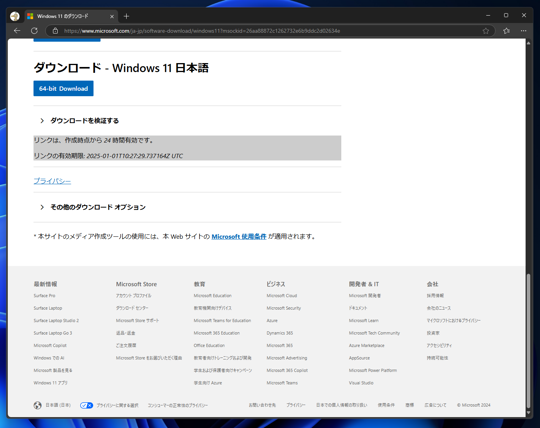Open Microsoft Cloud footer link
540x428 pixels.
point(282,295)
